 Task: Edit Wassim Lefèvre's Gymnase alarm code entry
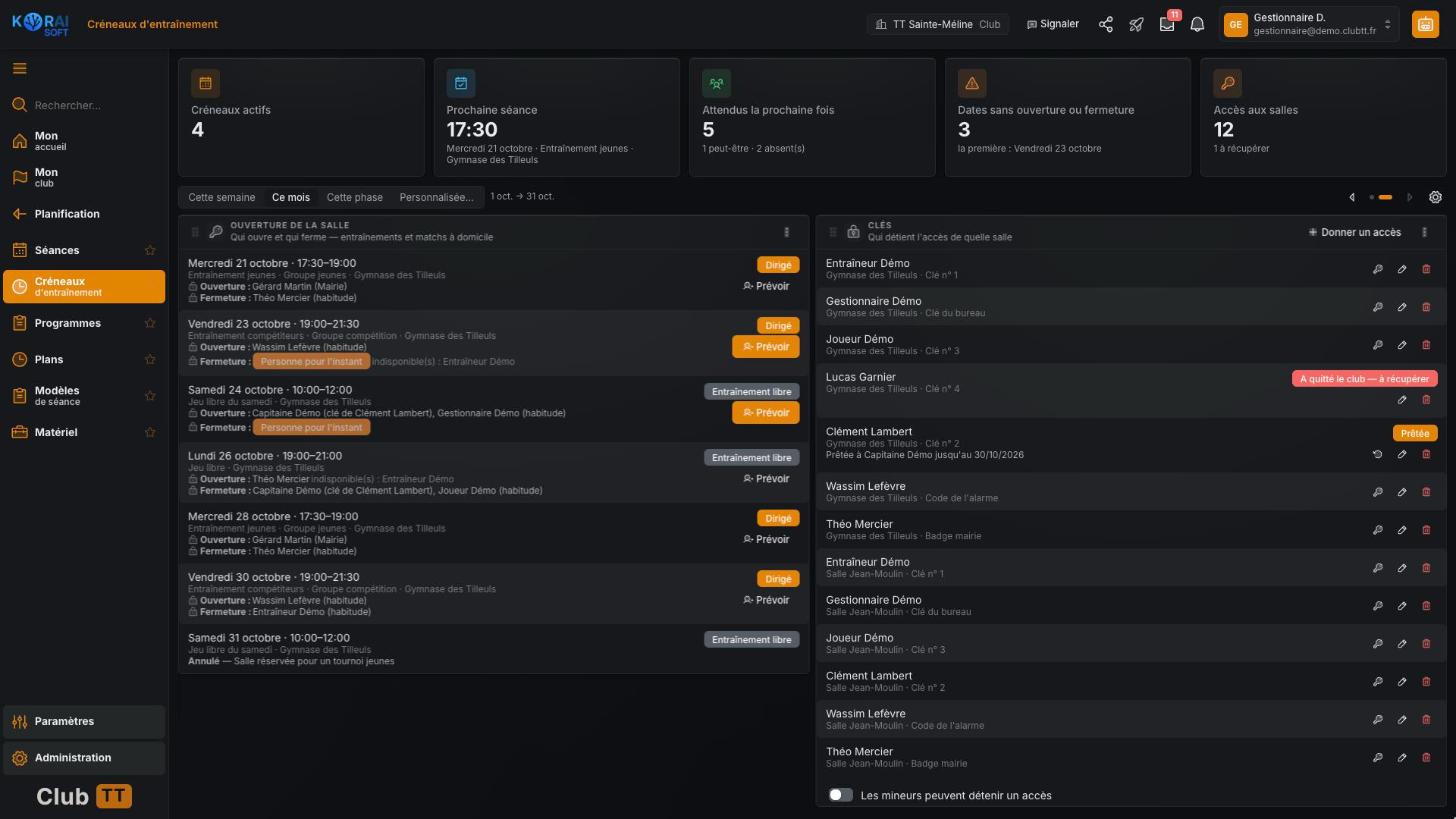[1402, 492]
